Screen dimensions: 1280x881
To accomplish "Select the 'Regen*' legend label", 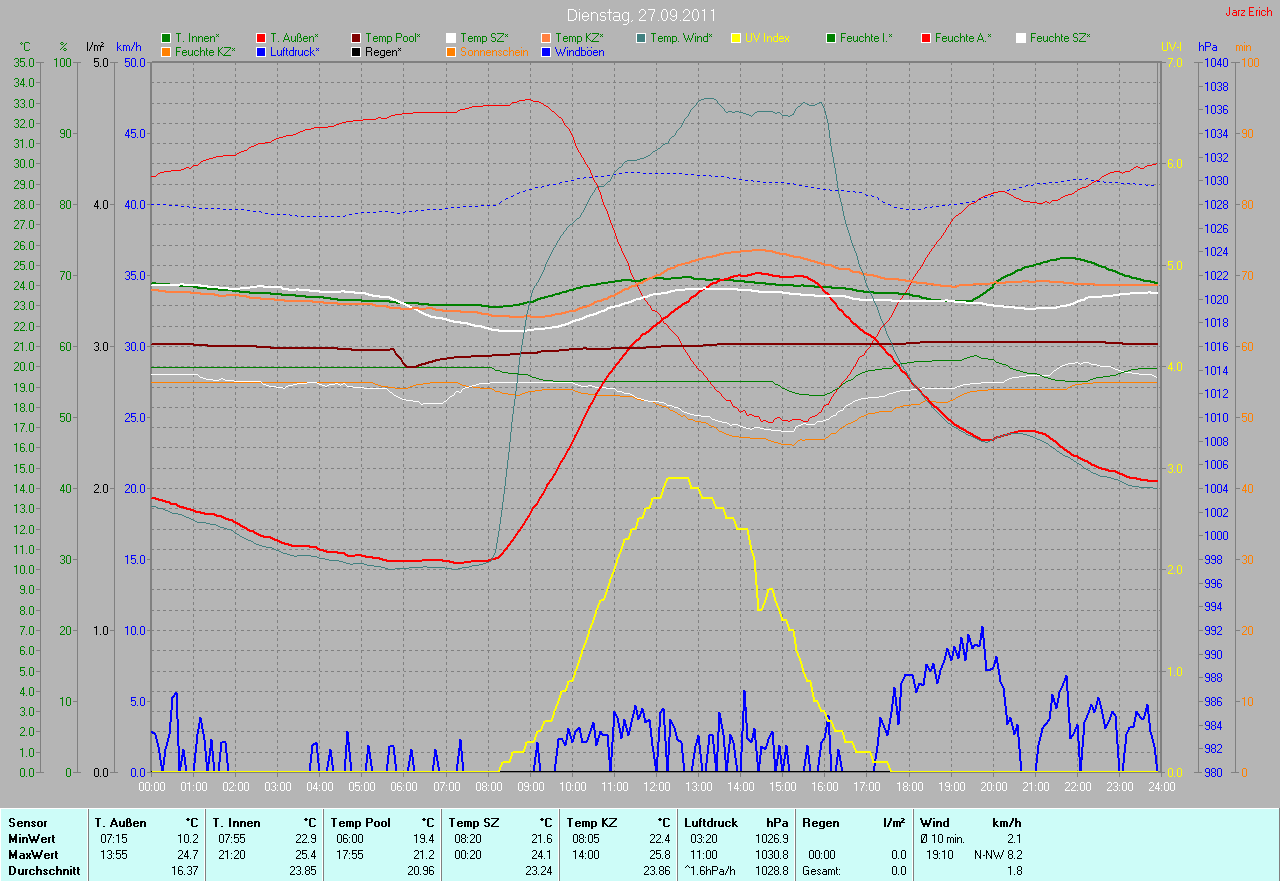I will point(383,51).
